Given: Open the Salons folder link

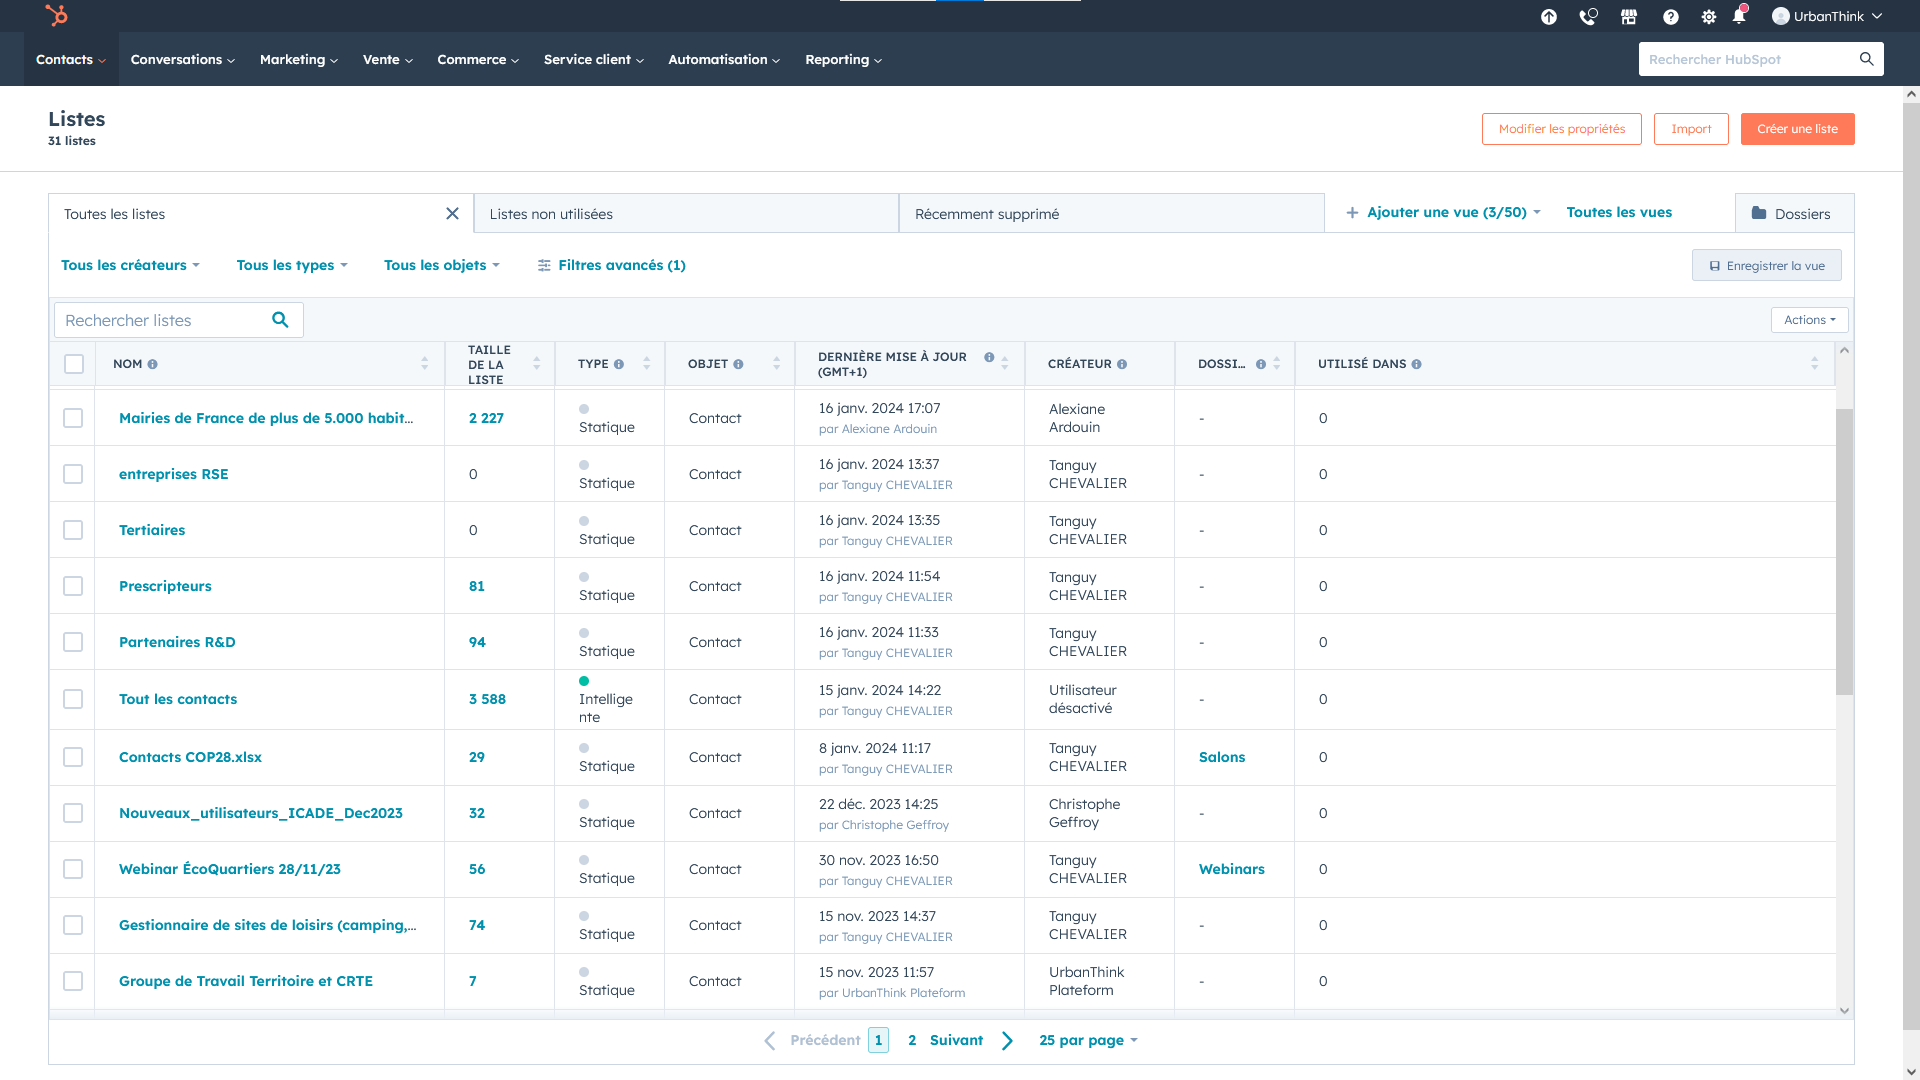Looking at the screenshot, I should [x=1222, y=757].
